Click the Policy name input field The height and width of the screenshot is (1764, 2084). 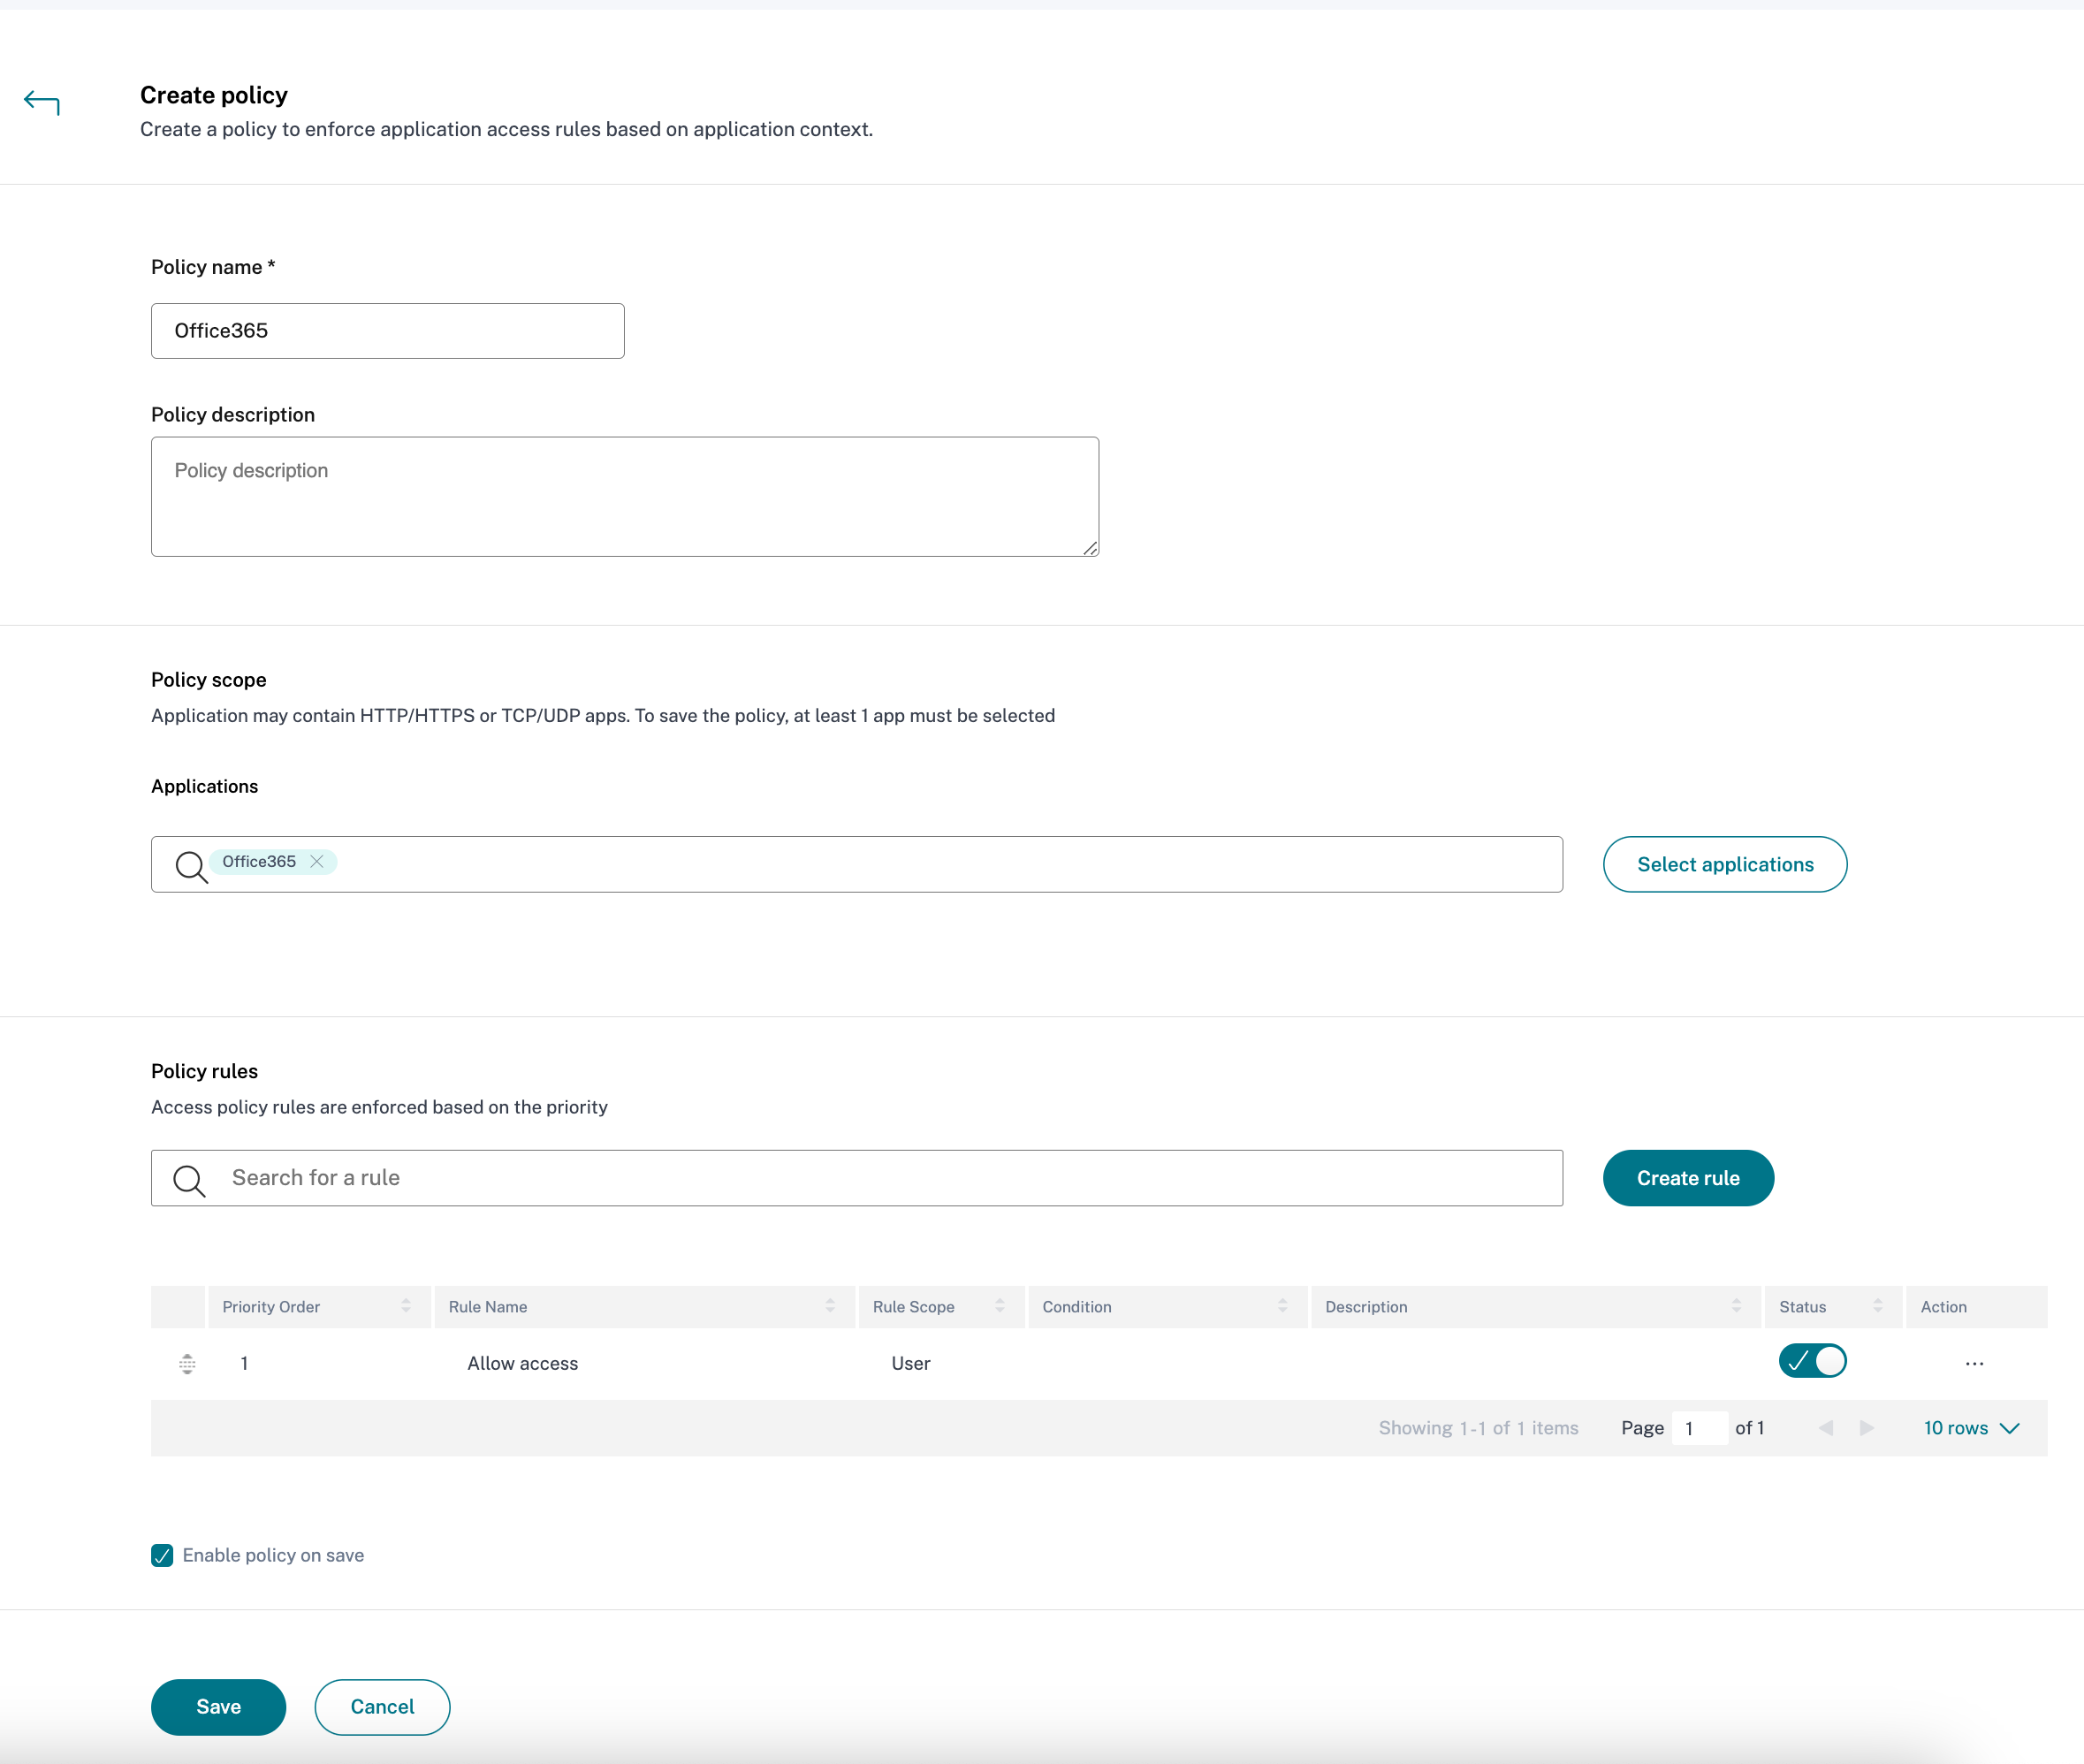click(x=387, y=331)
